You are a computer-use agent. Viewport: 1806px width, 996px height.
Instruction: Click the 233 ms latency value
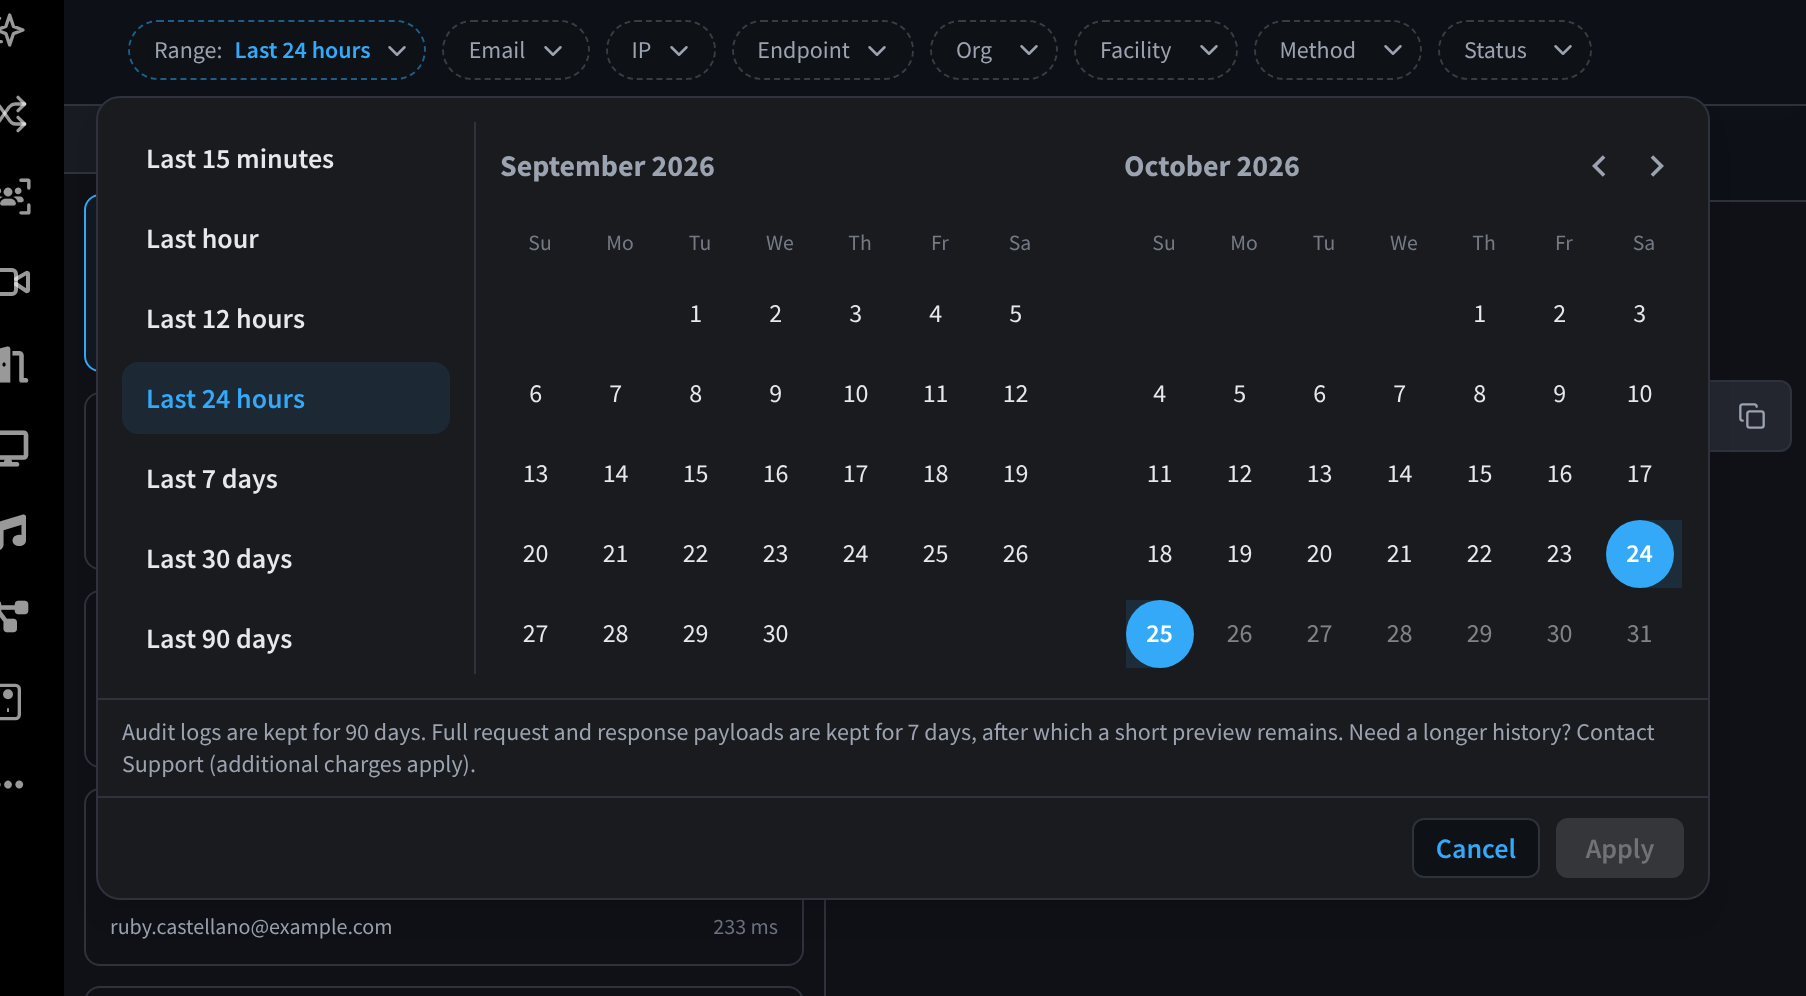click(745, 927)
